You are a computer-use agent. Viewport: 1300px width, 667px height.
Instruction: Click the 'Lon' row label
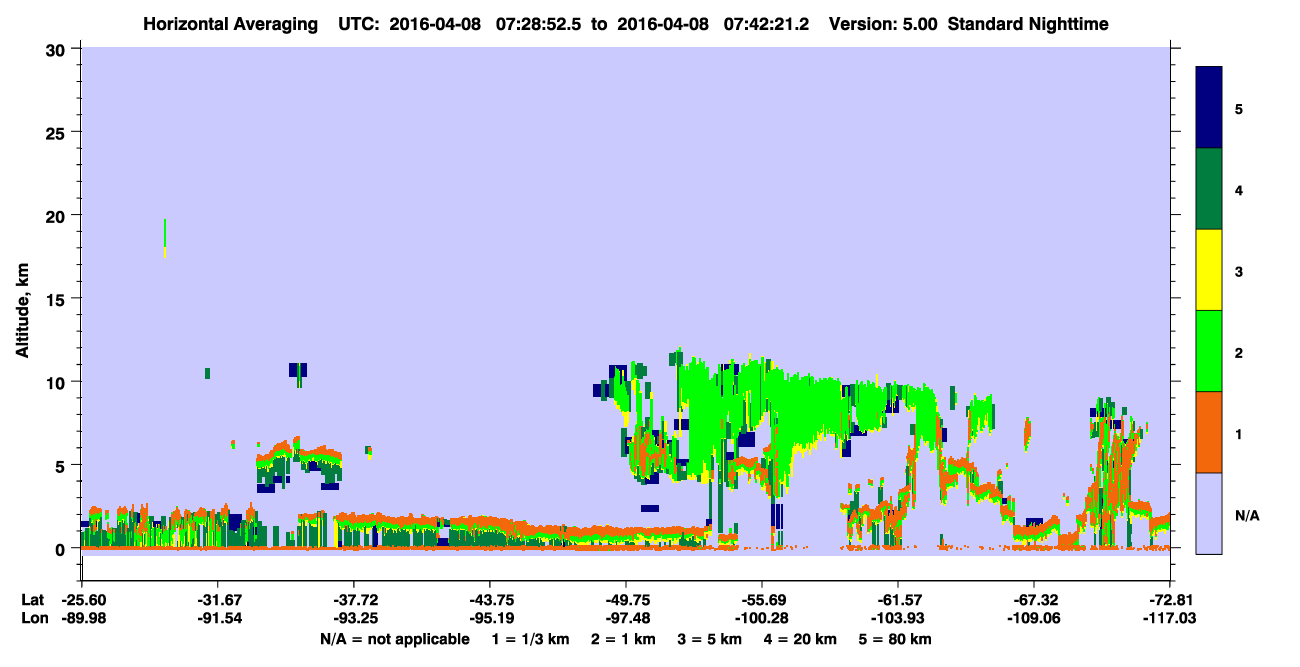(33, 619)
